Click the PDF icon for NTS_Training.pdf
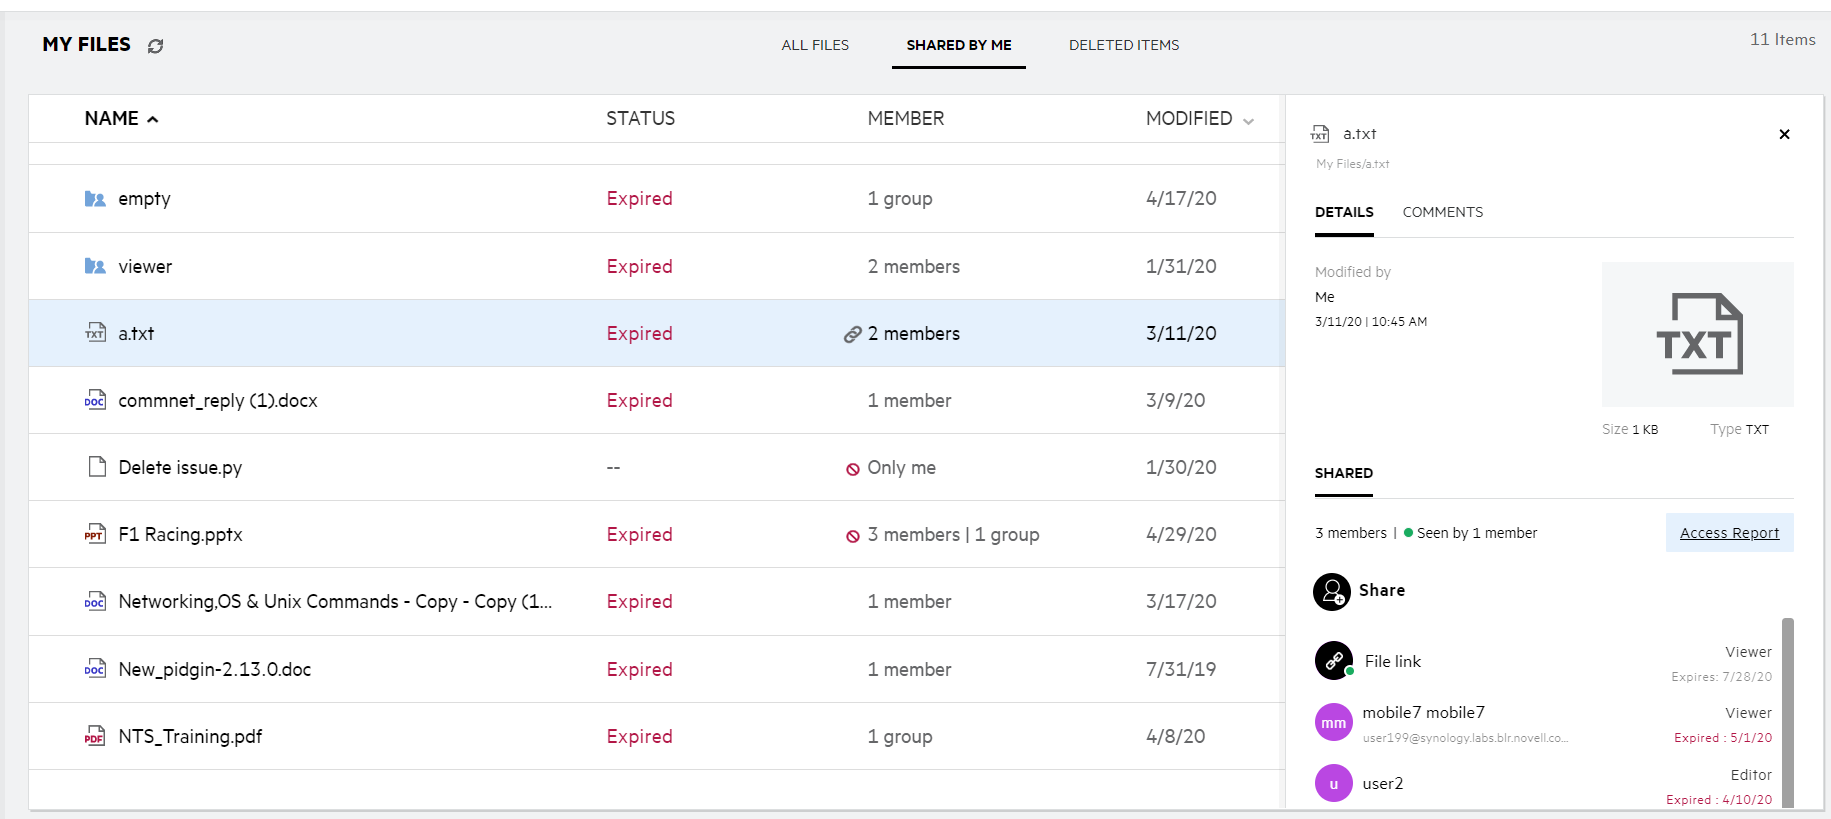The width and height of the screenshot is (1831, 819). (95, 737)
